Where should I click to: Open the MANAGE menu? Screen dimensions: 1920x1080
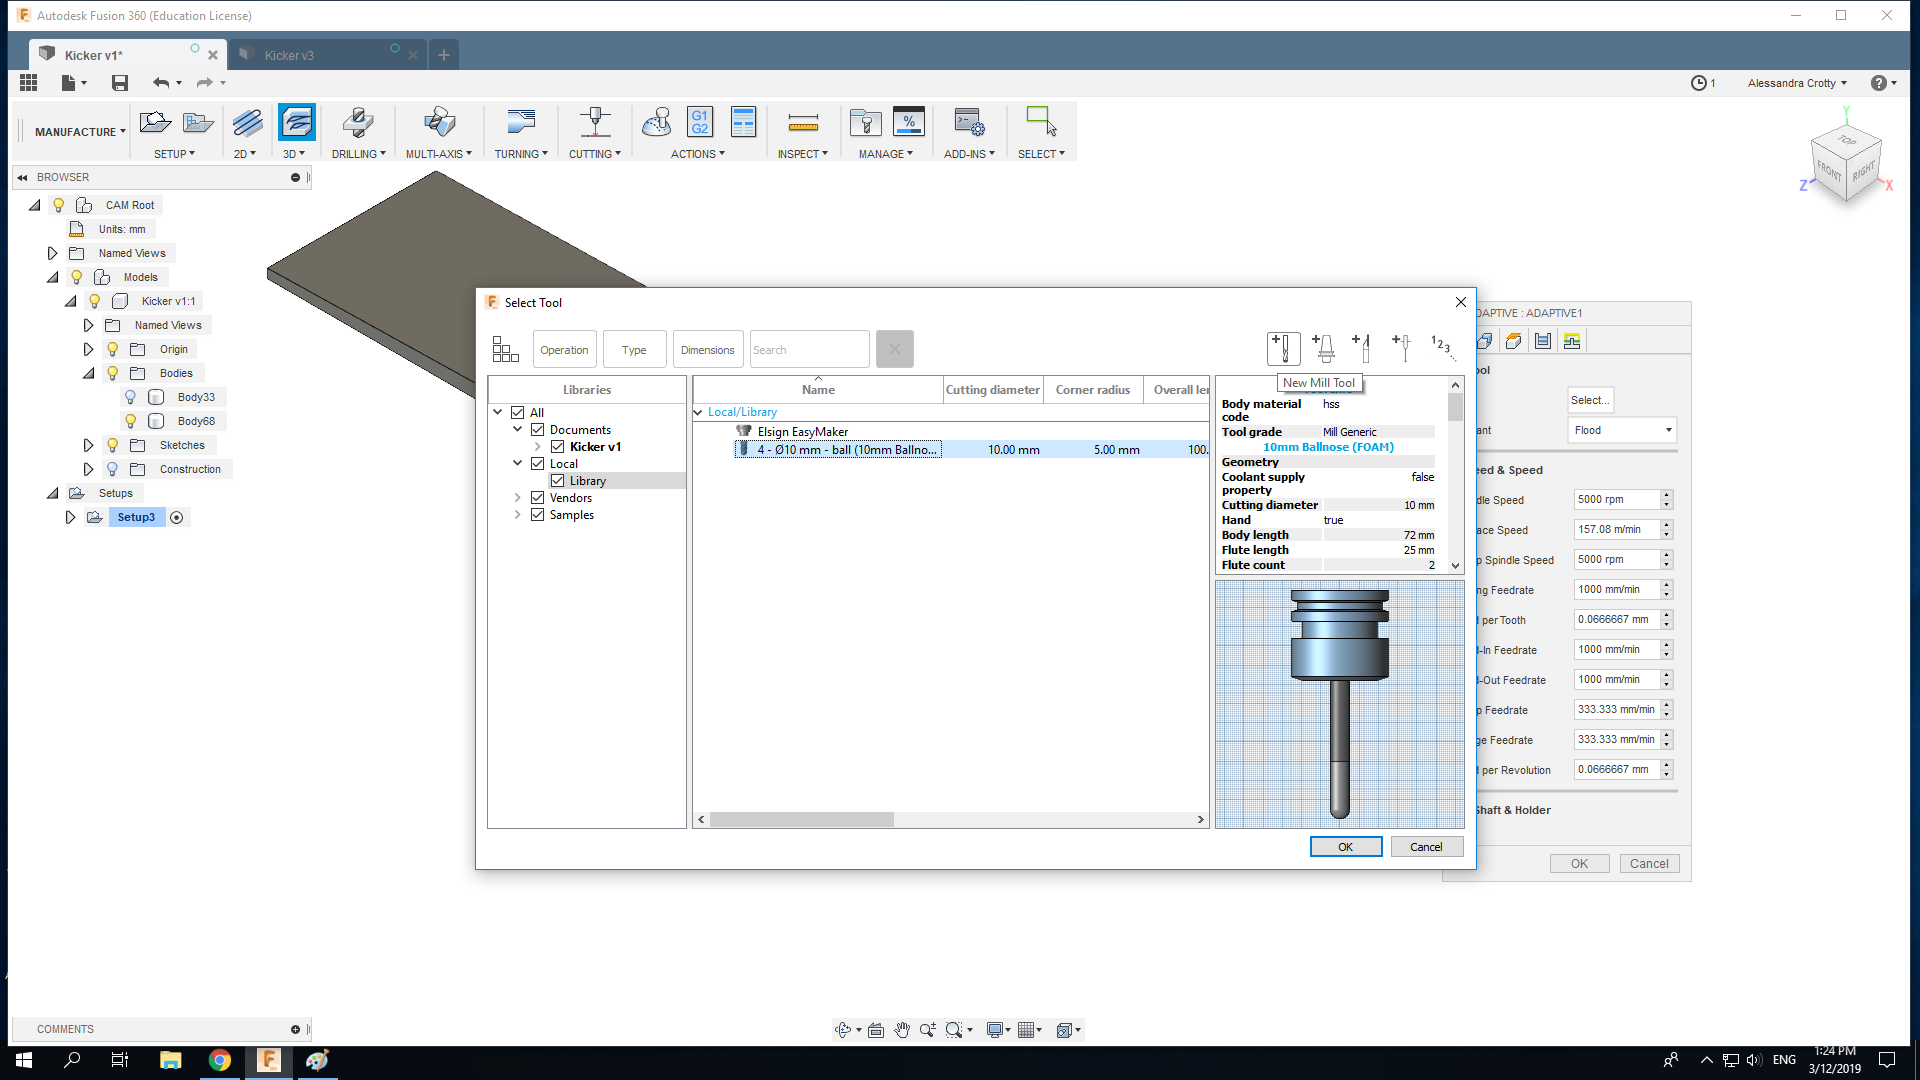[x=886, y=154]
